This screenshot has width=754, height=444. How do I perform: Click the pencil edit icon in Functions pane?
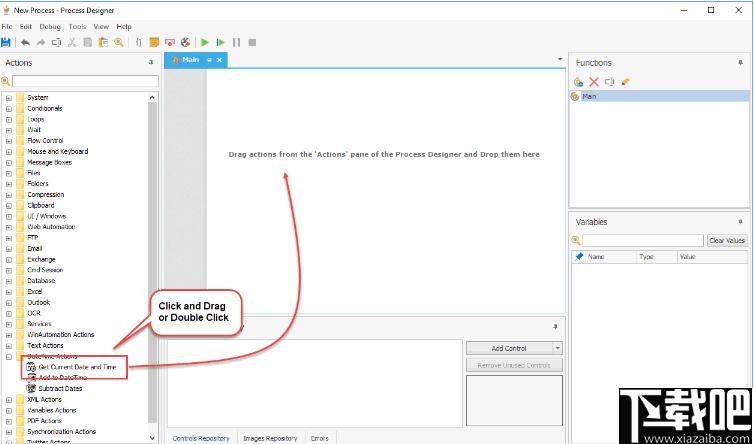(x=625, y=82)
